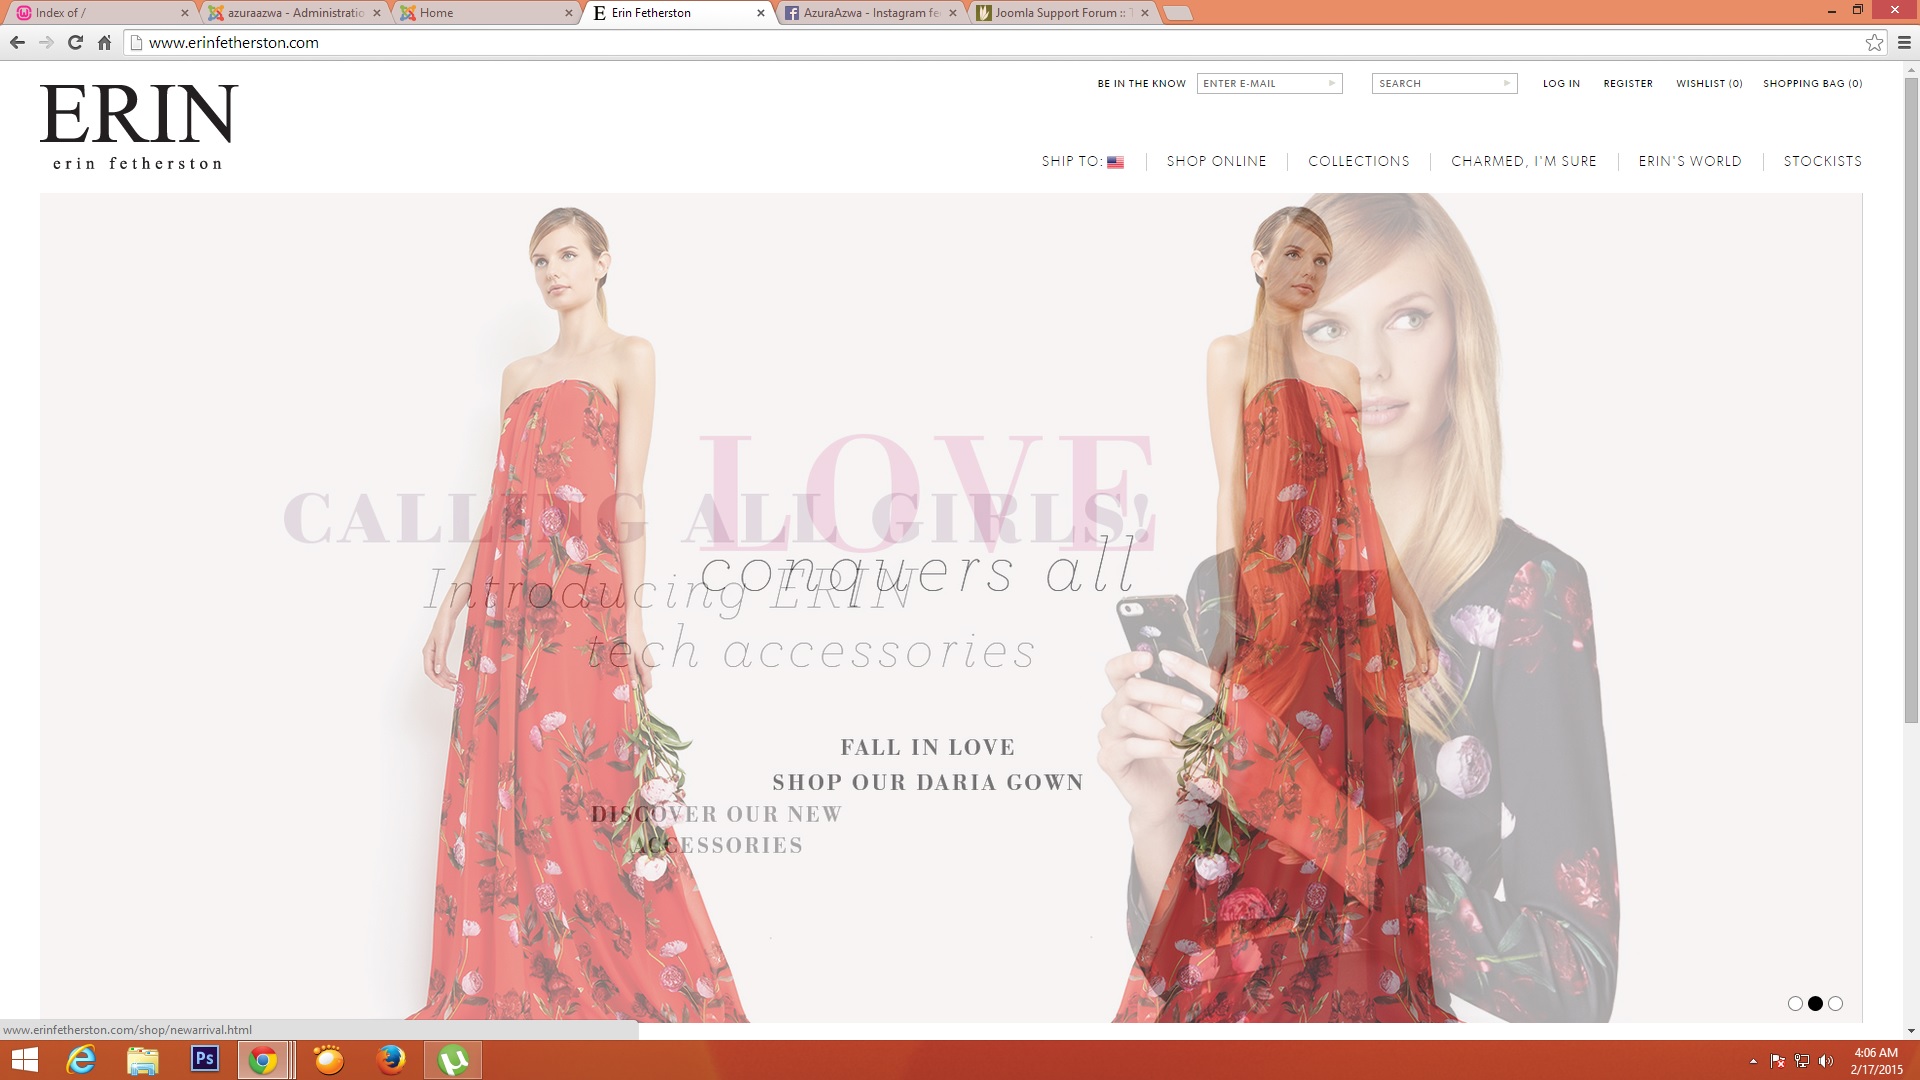Open the SHIP TO country selector
The height and width of the screenshot is (1080, 1920).
(1082, 161)
